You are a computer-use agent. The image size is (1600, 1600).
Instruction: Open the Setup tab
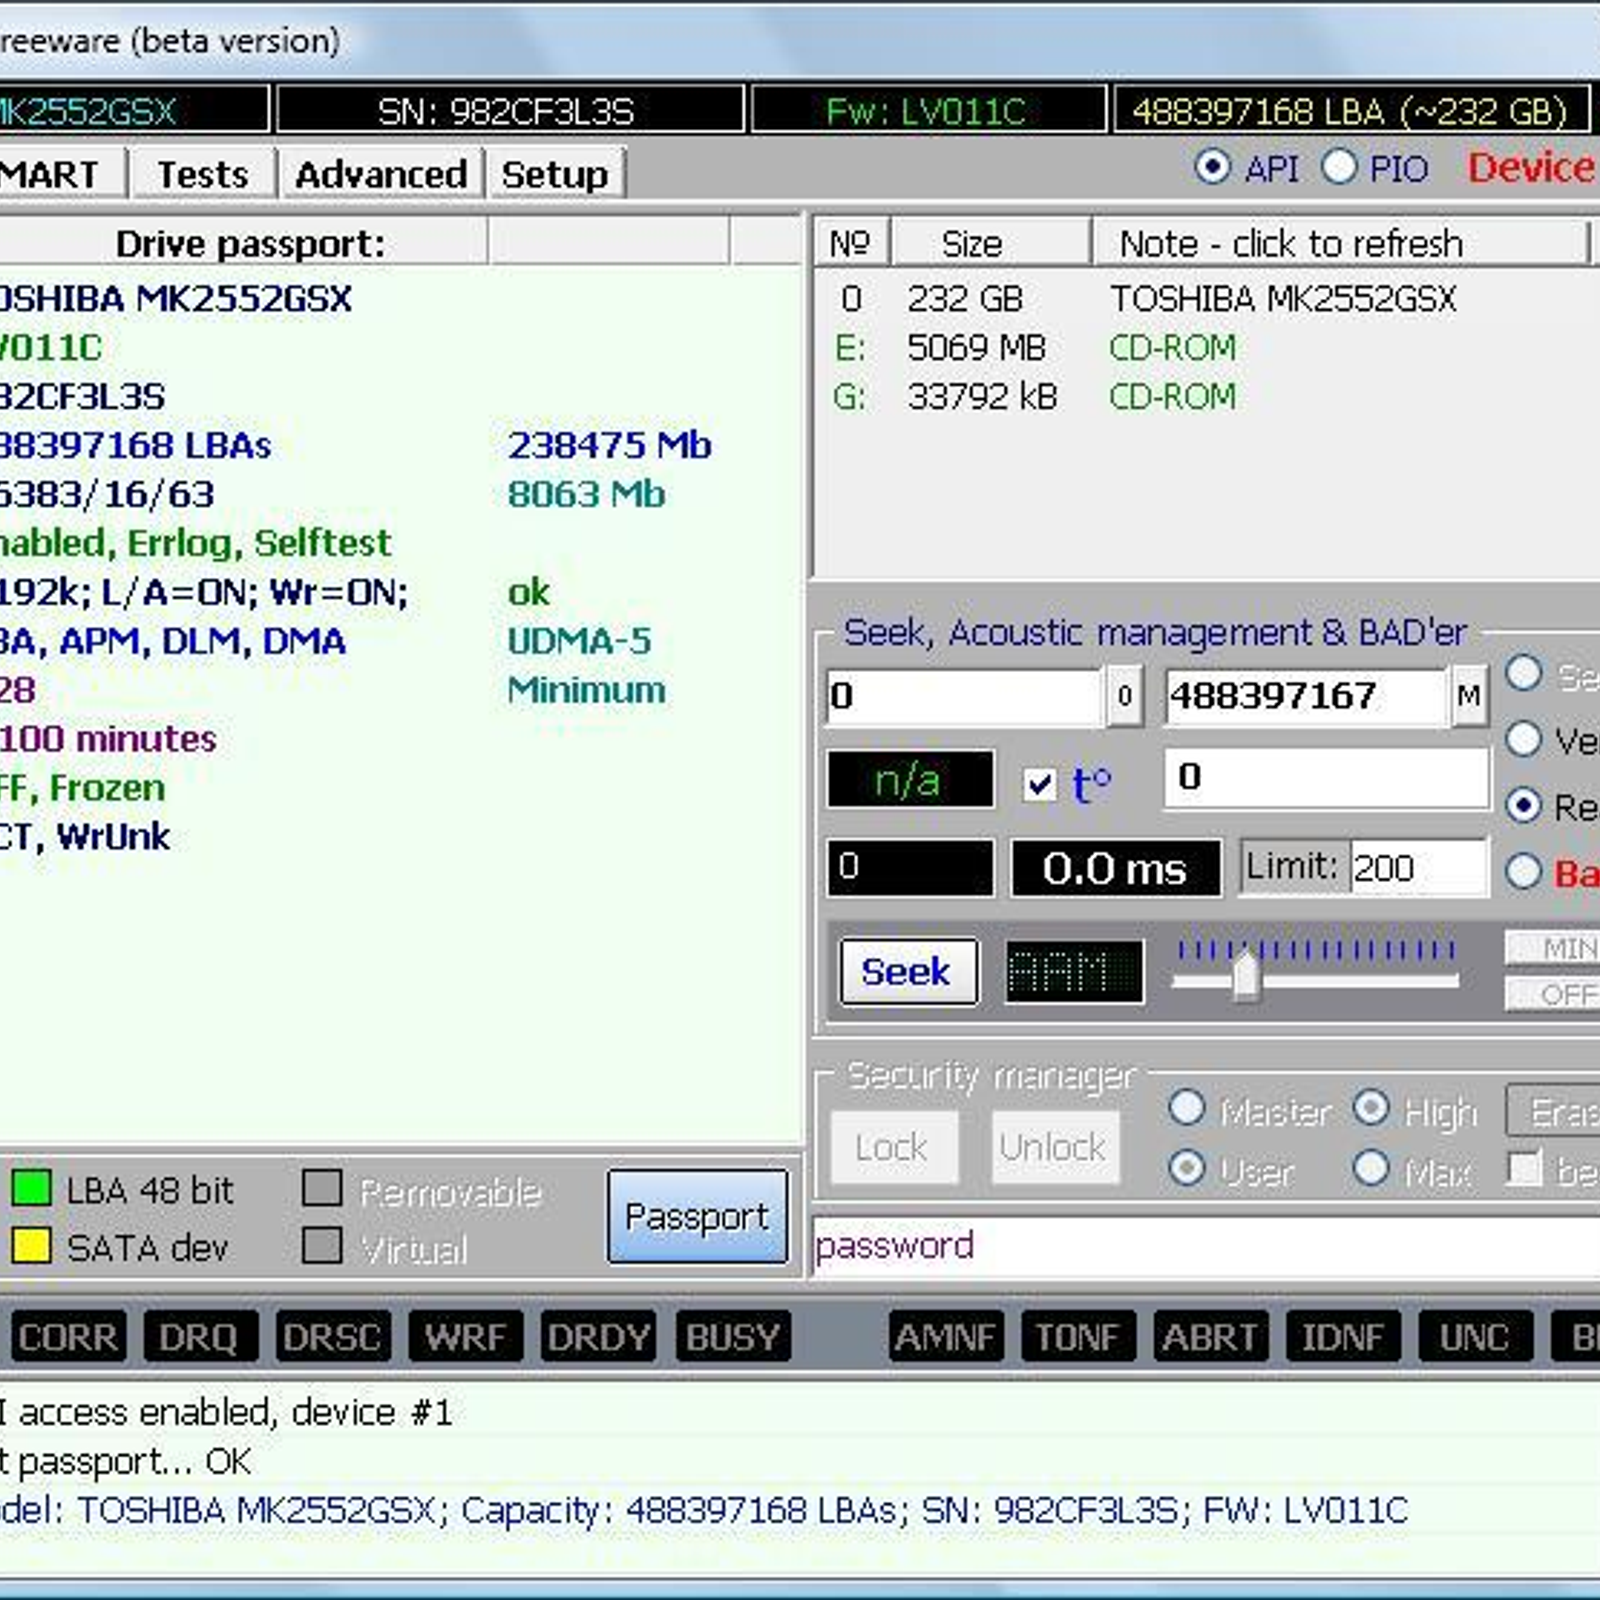(x=555, y=174)
